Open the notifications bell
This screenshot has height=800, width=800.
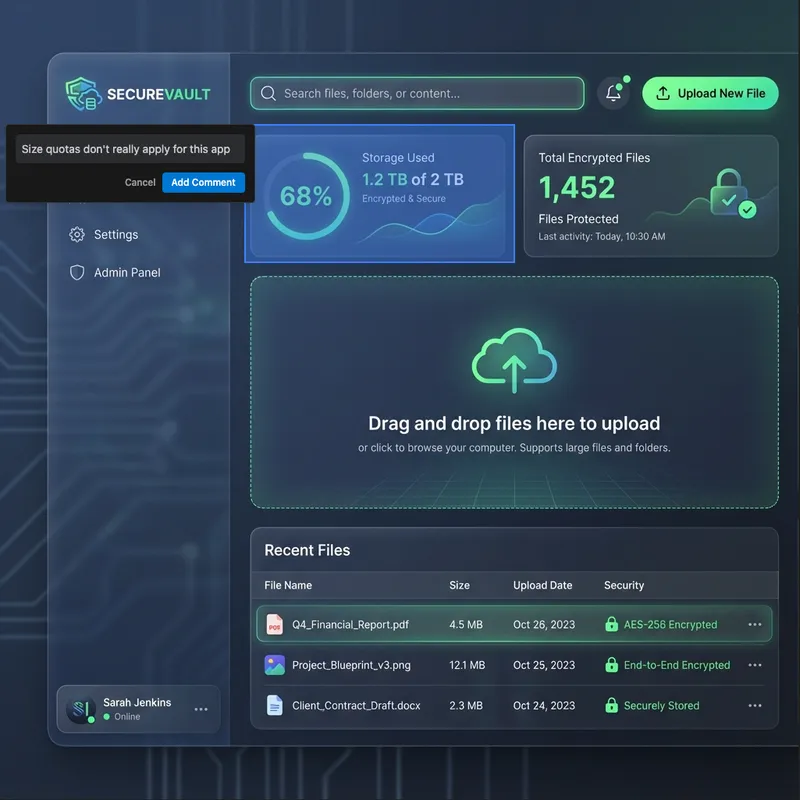[x=614, y=94]
